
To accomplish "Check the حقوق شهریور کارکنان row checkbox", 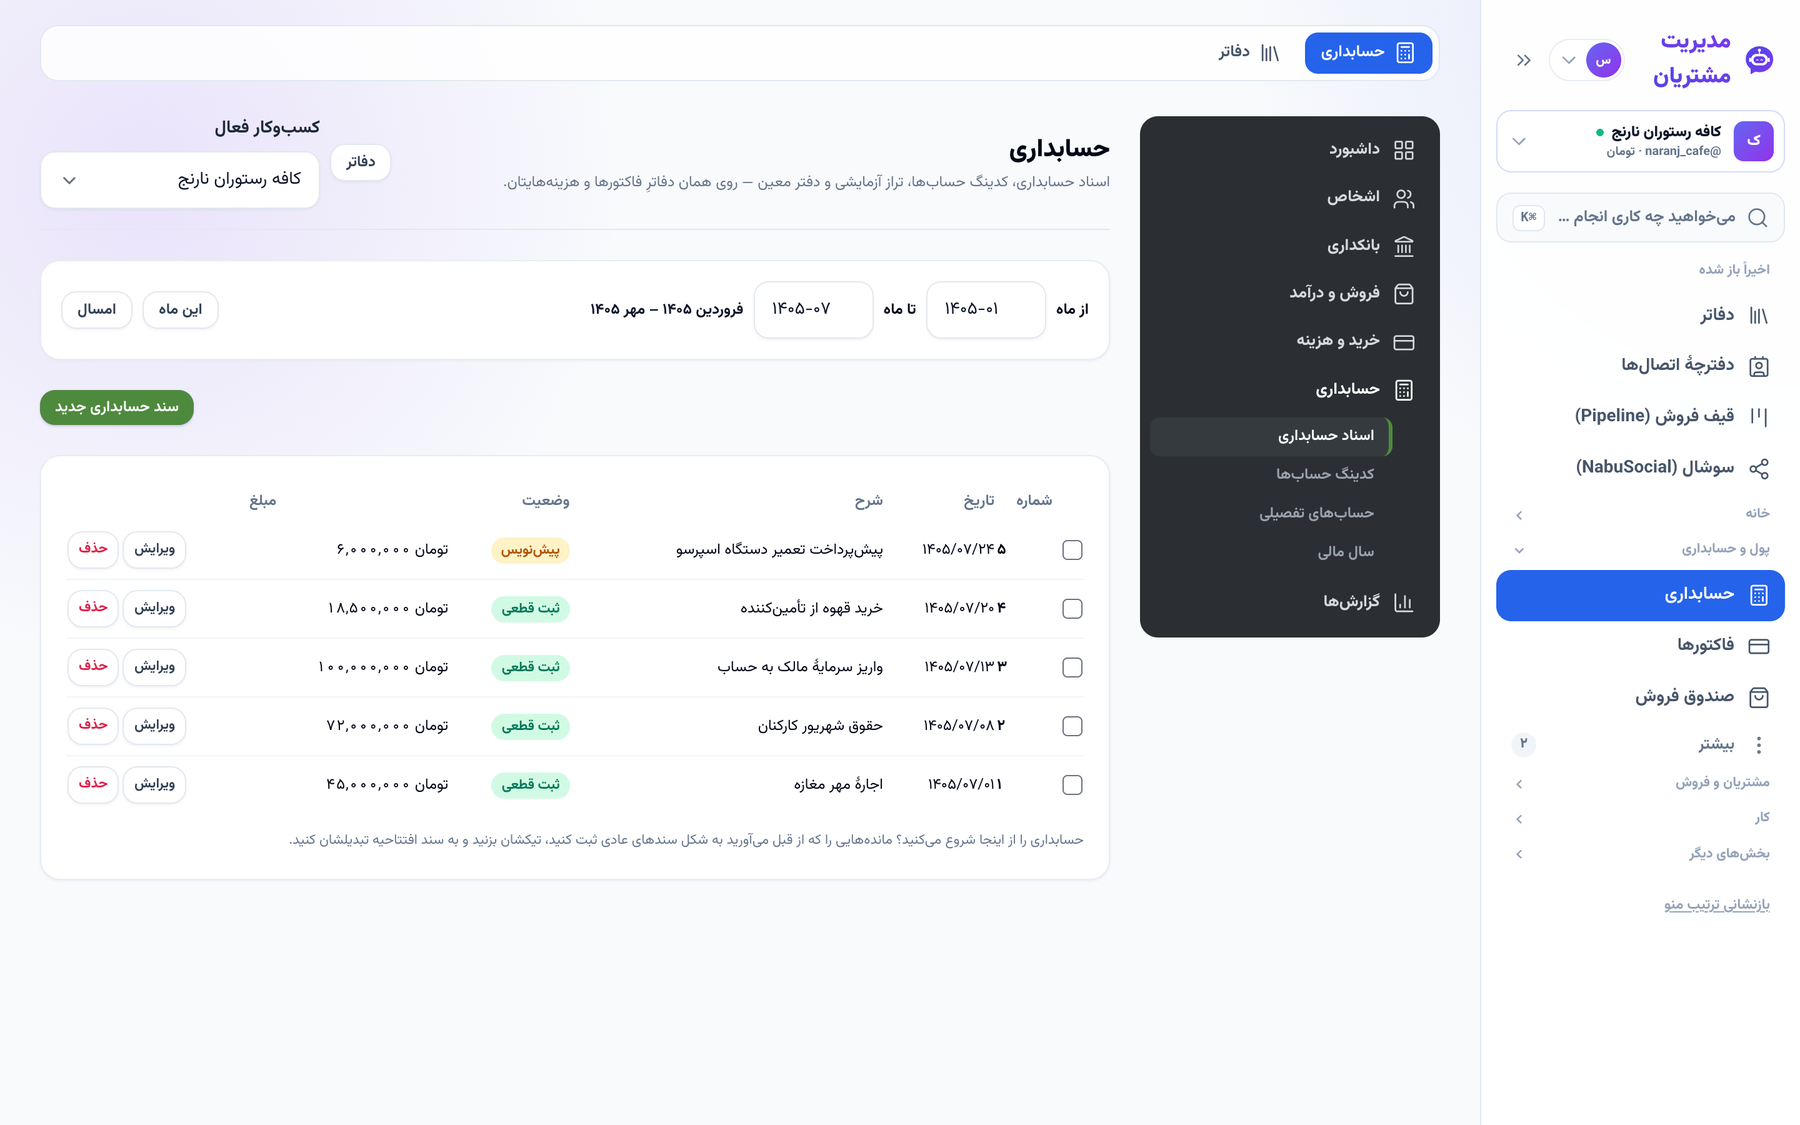I will pos(1072,727).
